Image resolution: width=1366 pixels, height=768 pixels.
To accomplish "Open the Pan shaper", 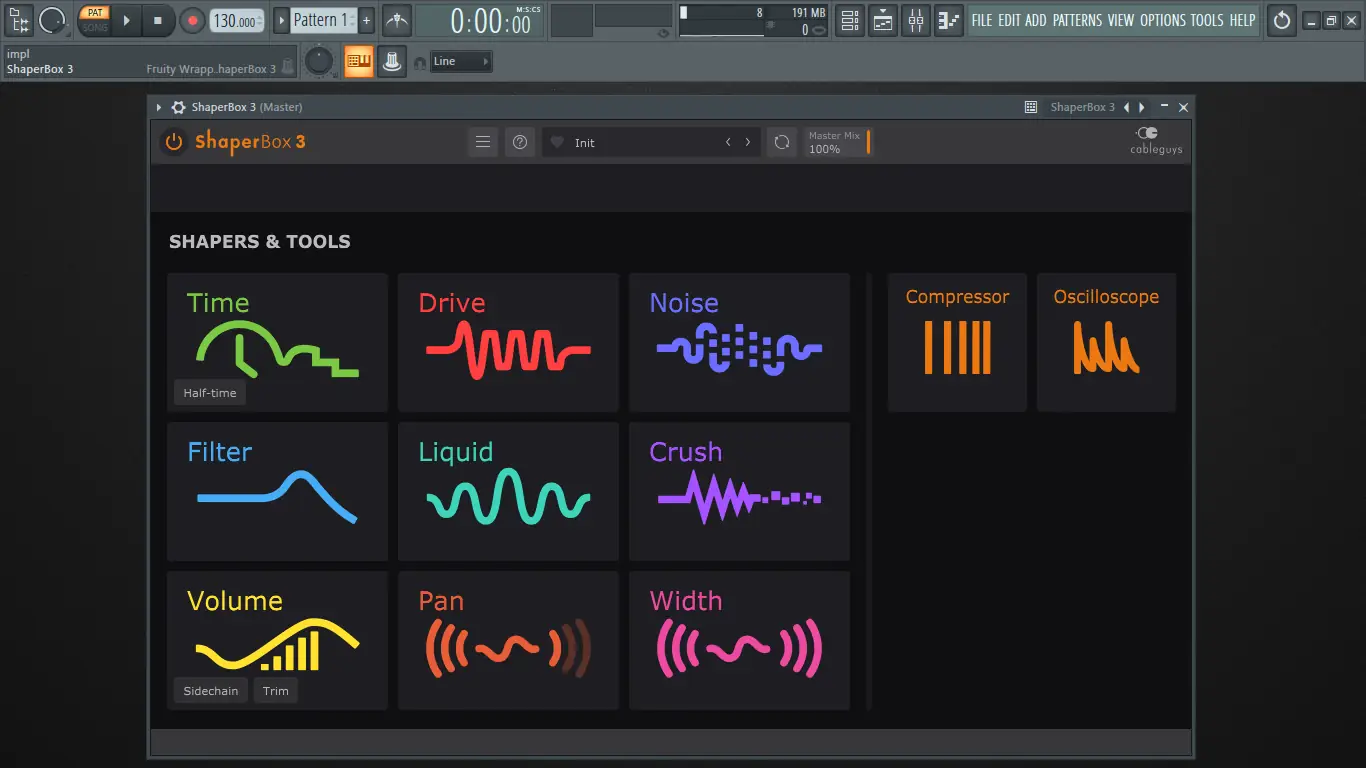I will [508, 640].
